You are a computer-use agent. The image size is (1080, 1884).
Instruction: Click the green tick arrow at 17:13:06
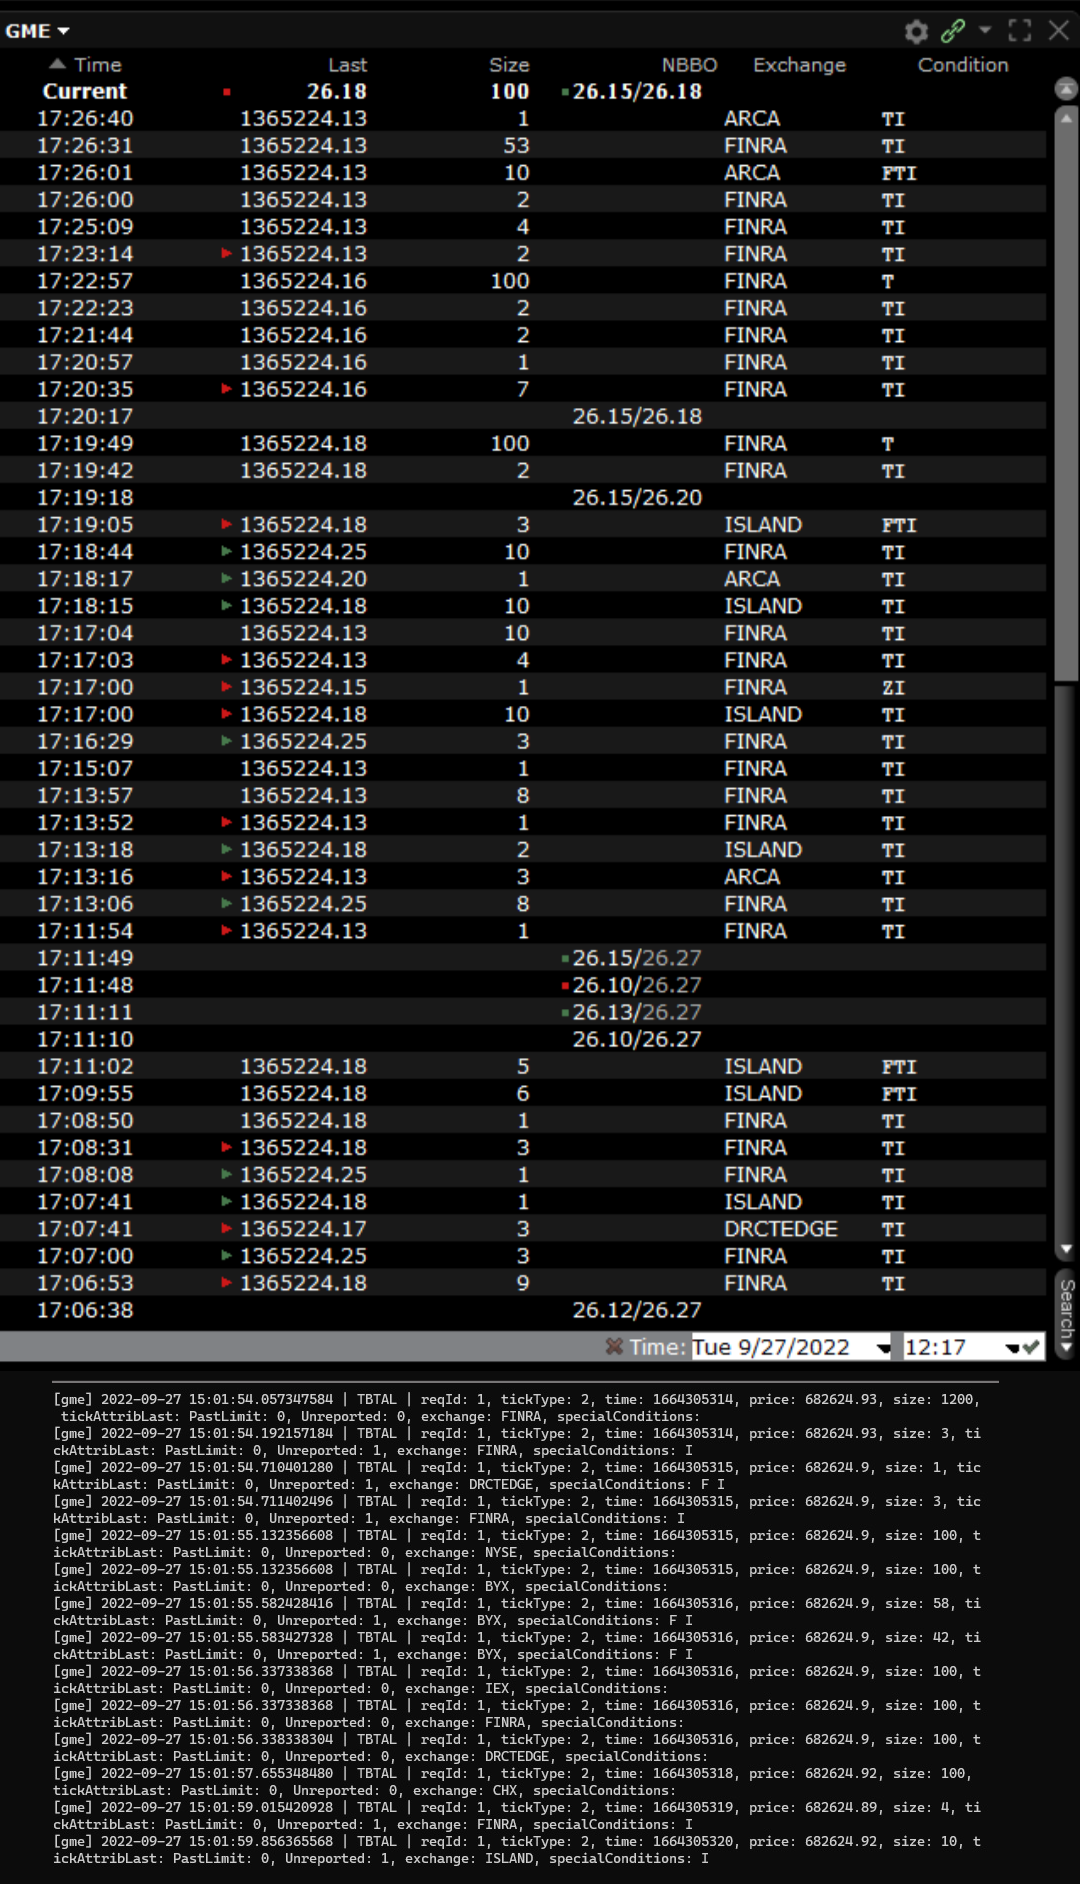coord(227,903)
